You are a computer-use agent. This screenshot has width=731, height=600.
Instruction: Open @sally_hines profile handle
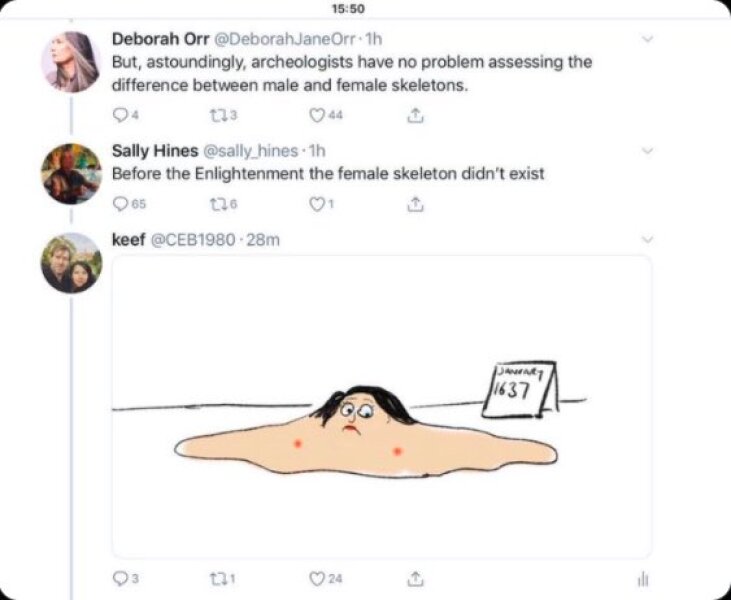coord(249,151)
